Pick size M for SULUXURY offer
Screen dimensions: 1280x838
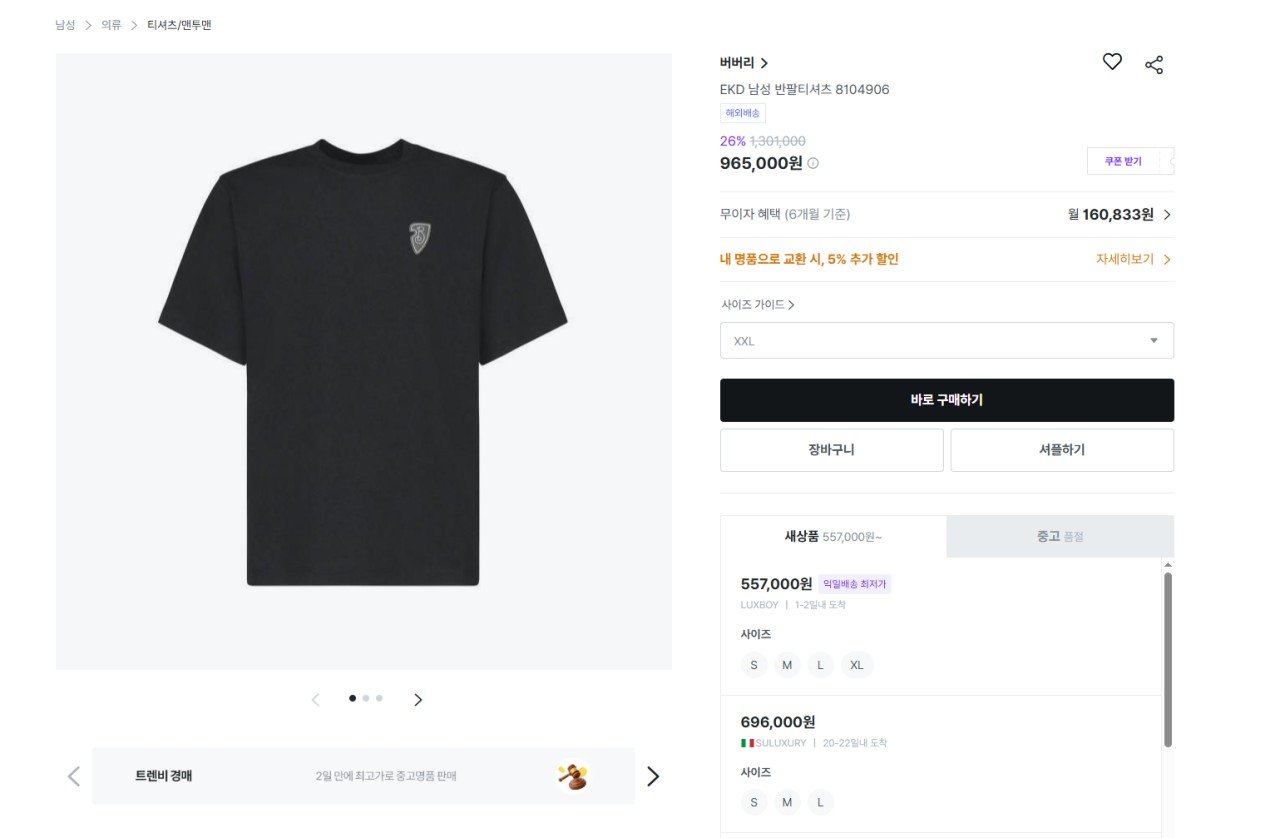point(787,802)
